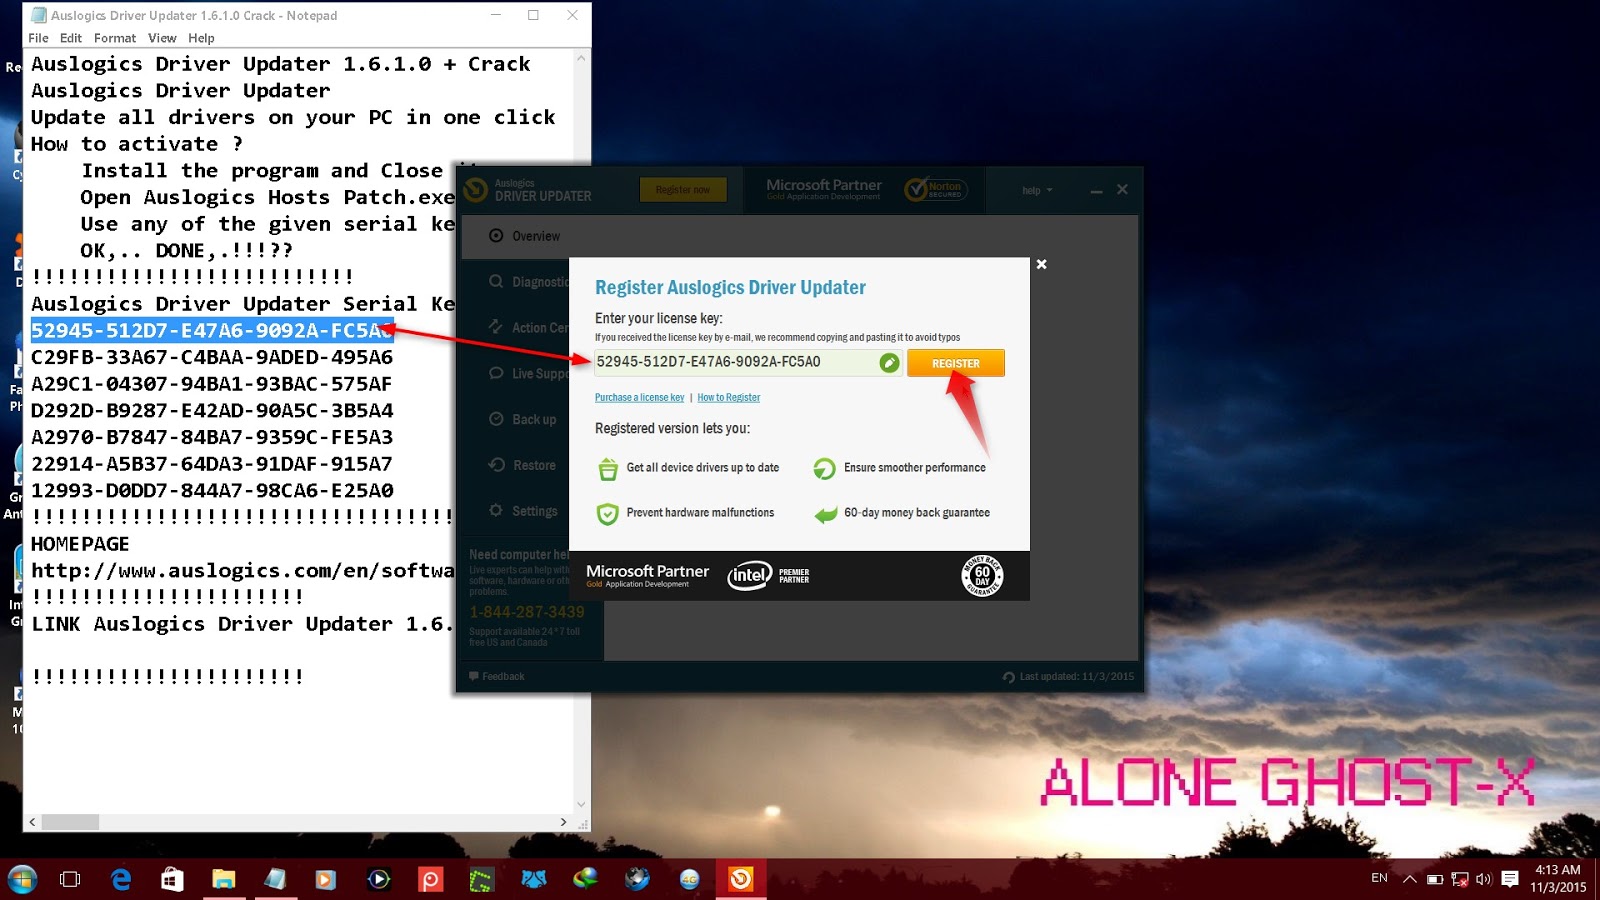Click serial key D292D-B9287-E42AD-90A5C-3B5A4
The width and height of the screenshot is (1600, 900).
point(211,411)
